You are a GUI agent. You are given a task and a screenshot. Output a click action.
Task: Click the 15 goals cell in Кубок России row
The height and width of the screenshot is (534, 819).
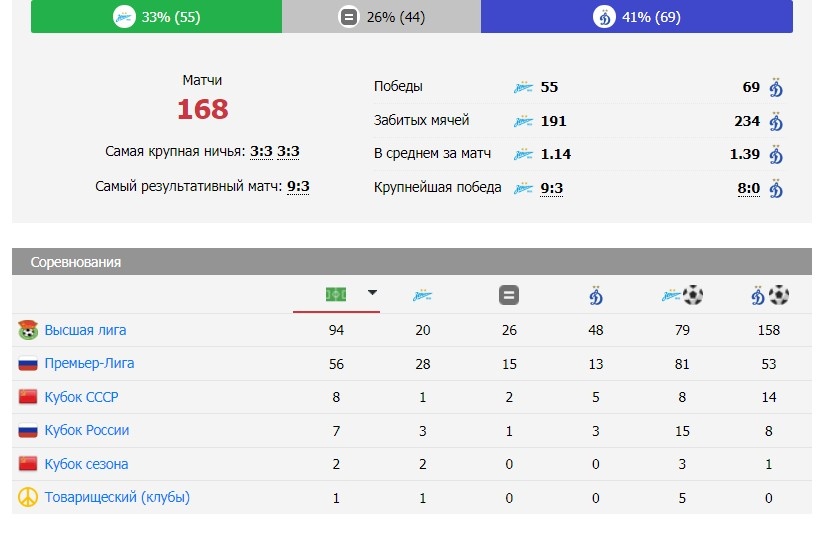coord(682,431)
